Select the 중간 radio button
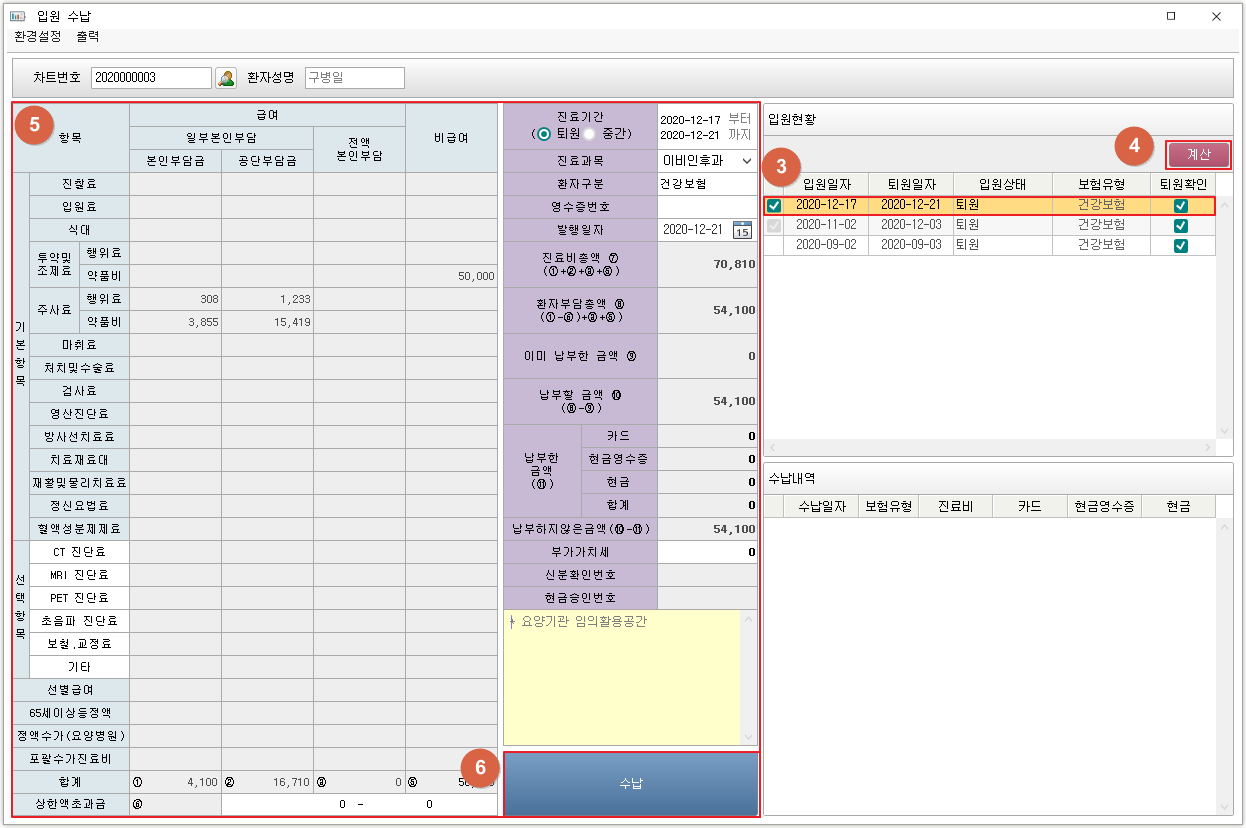Viewport: 1246px width, 828px height. point(591,134)
